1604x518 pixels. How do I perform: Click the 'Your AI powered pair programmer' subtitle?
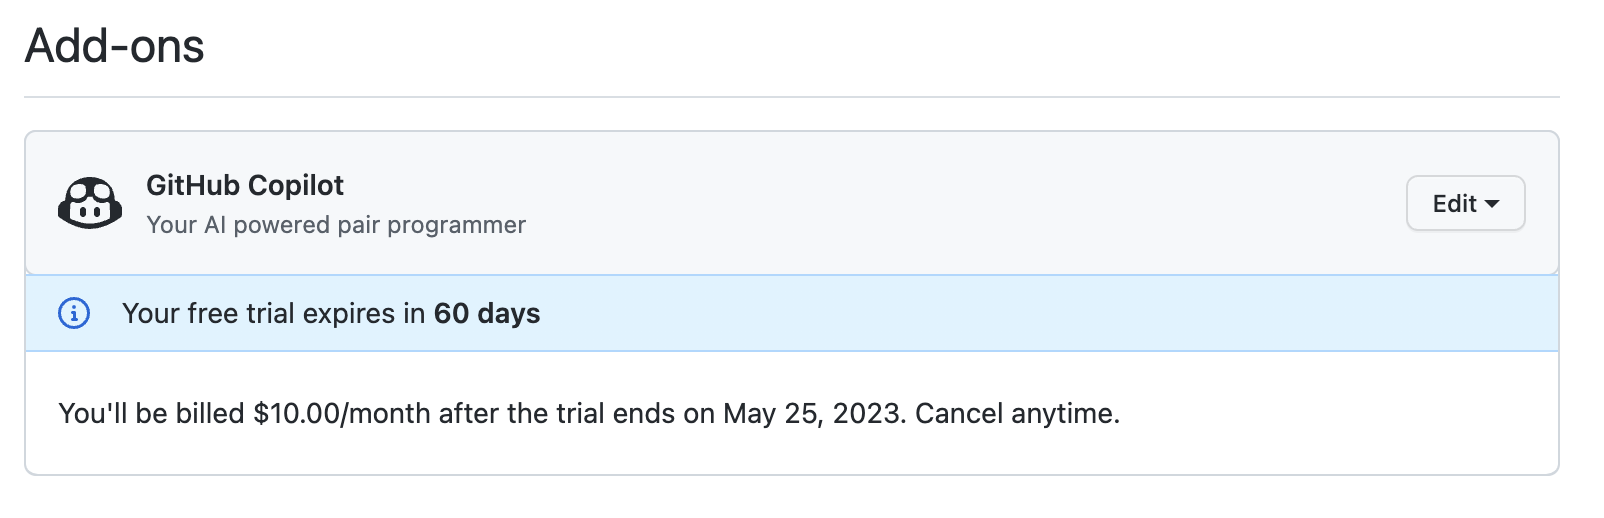tap(335, 225)
